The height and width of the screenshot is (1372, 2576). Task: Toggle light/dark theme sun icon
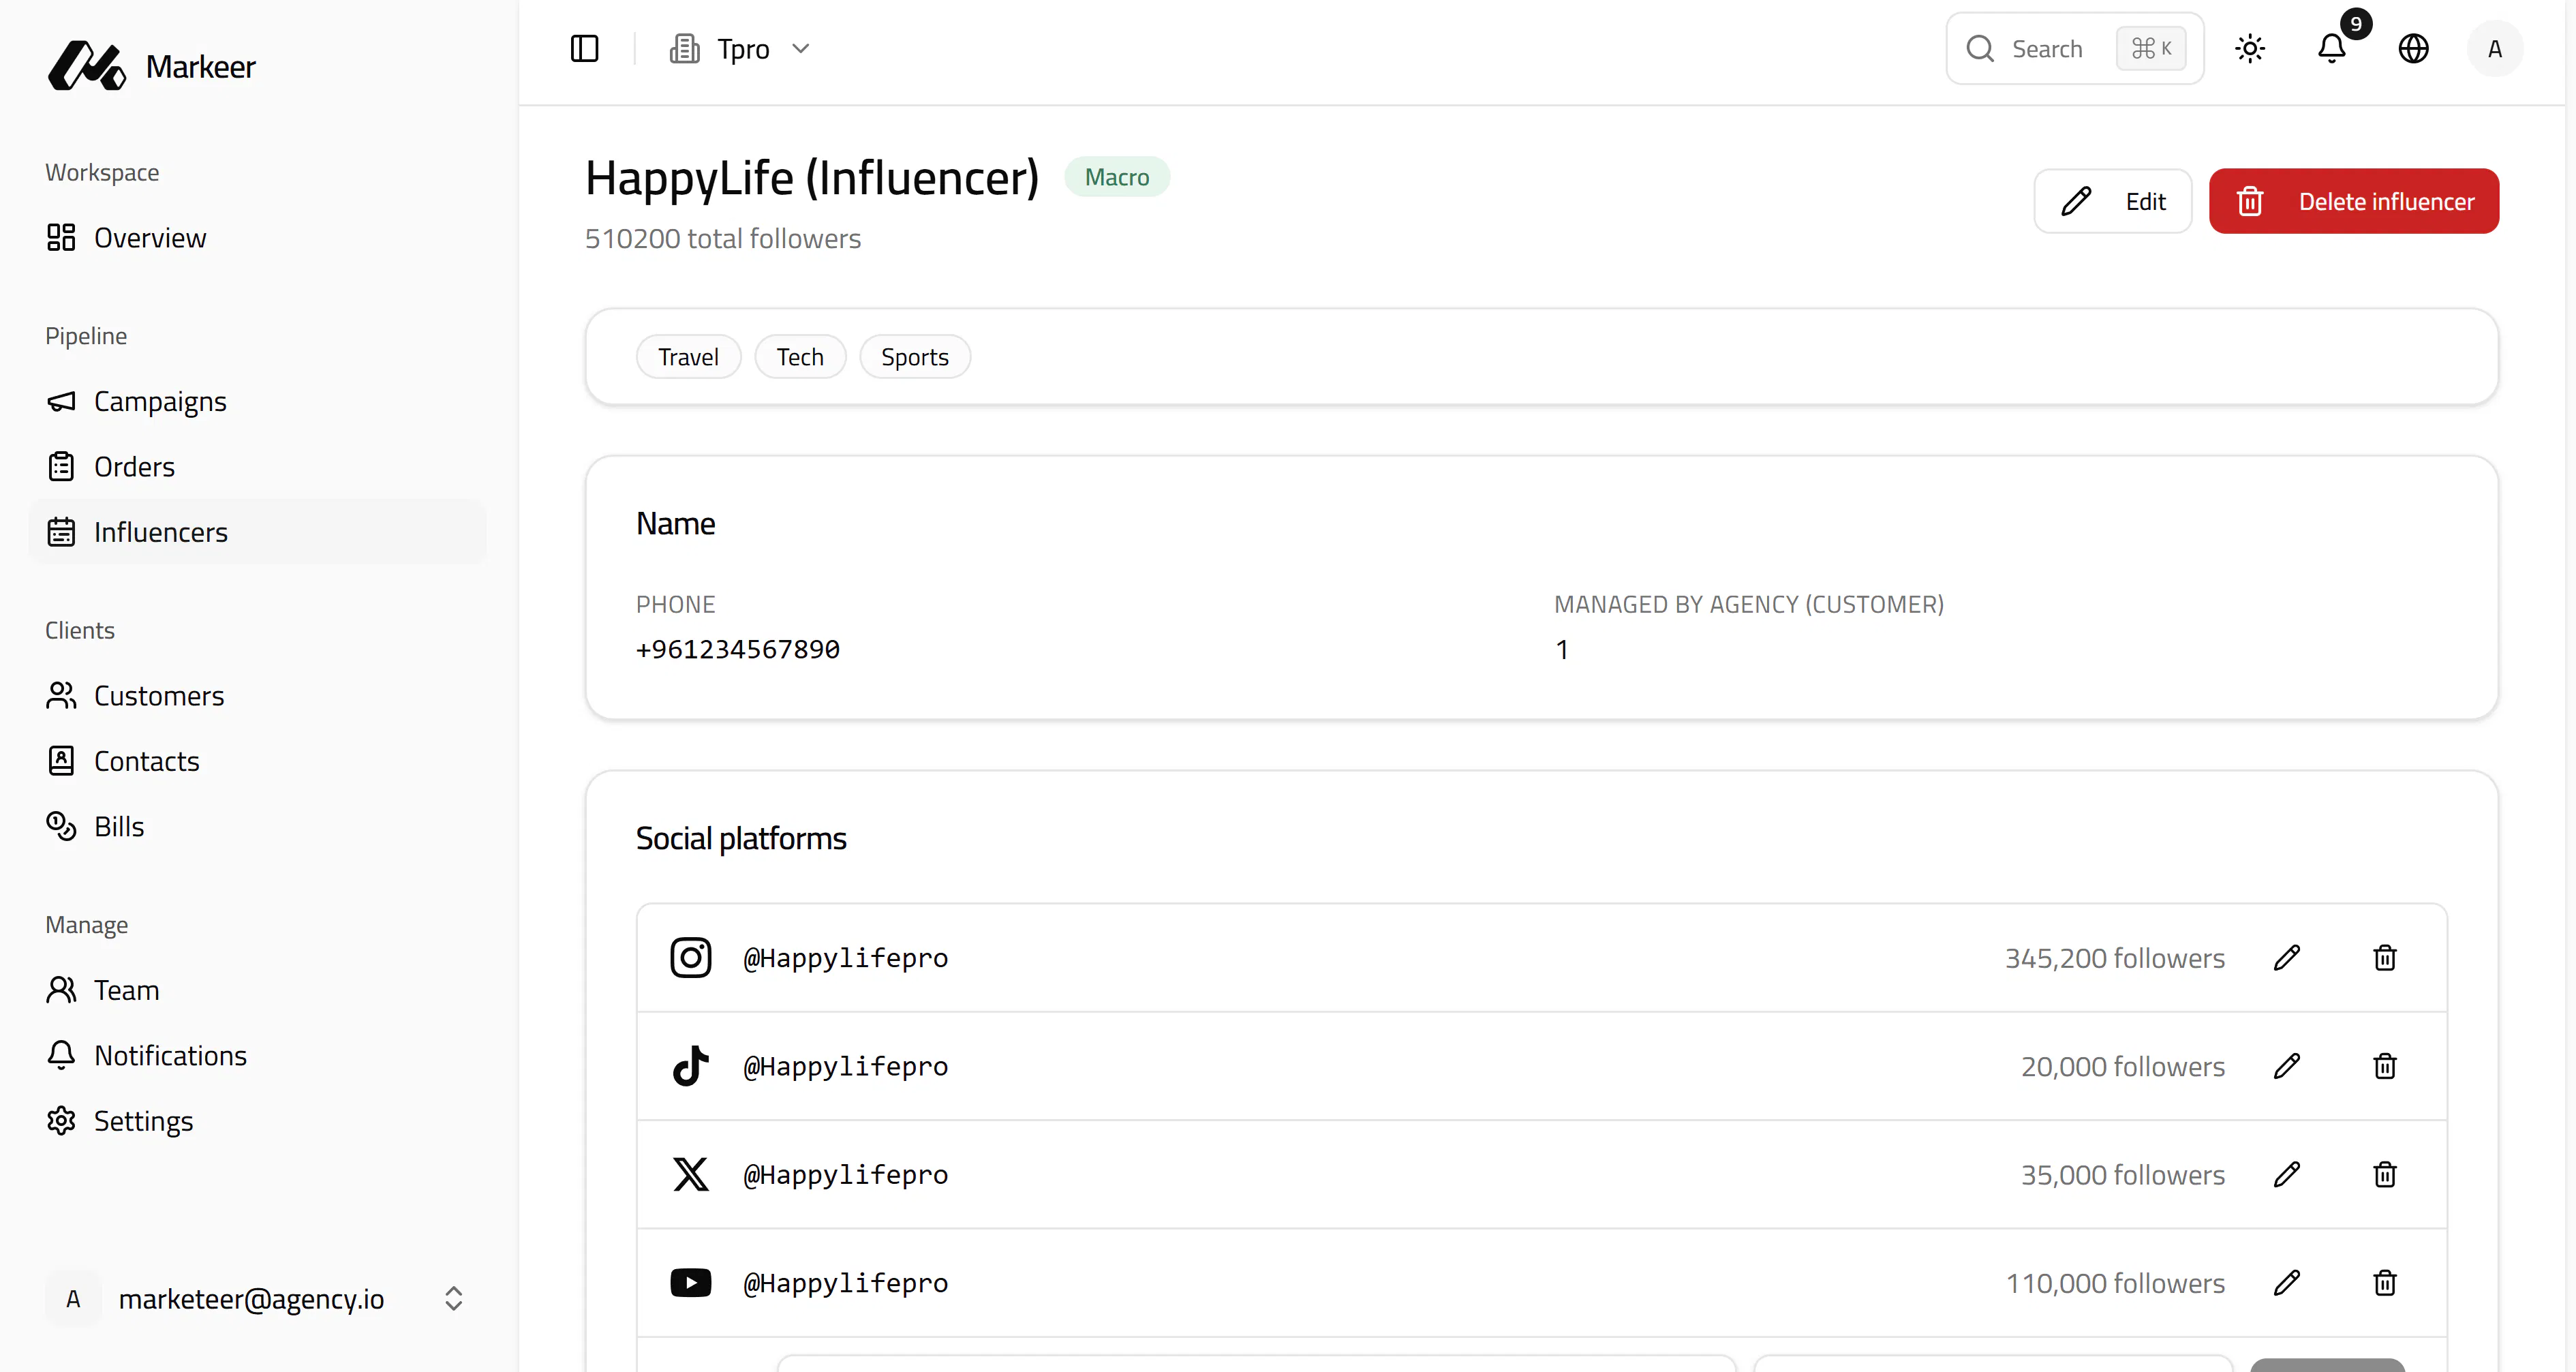click(x=2250, y=48)
